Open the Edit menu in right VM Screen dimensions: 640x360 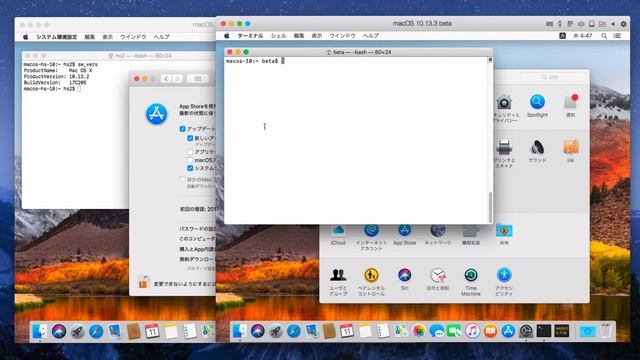[x=299, y=36]
